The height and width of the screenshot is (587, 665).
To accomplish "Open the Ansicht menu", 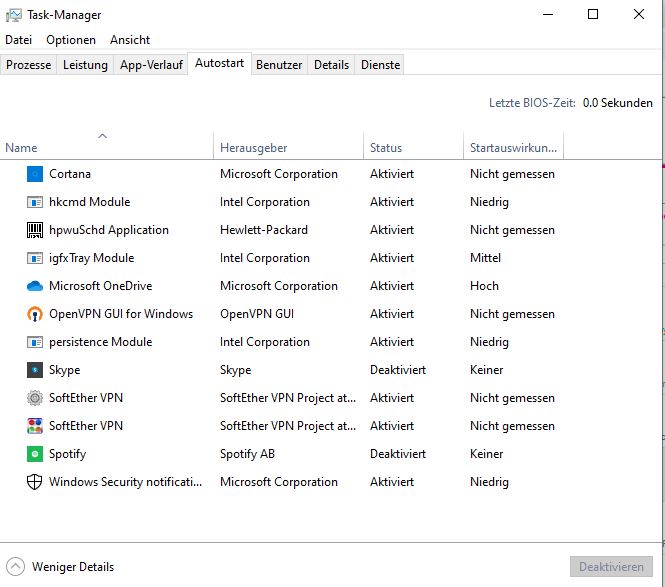I will (x=130, y=40).
